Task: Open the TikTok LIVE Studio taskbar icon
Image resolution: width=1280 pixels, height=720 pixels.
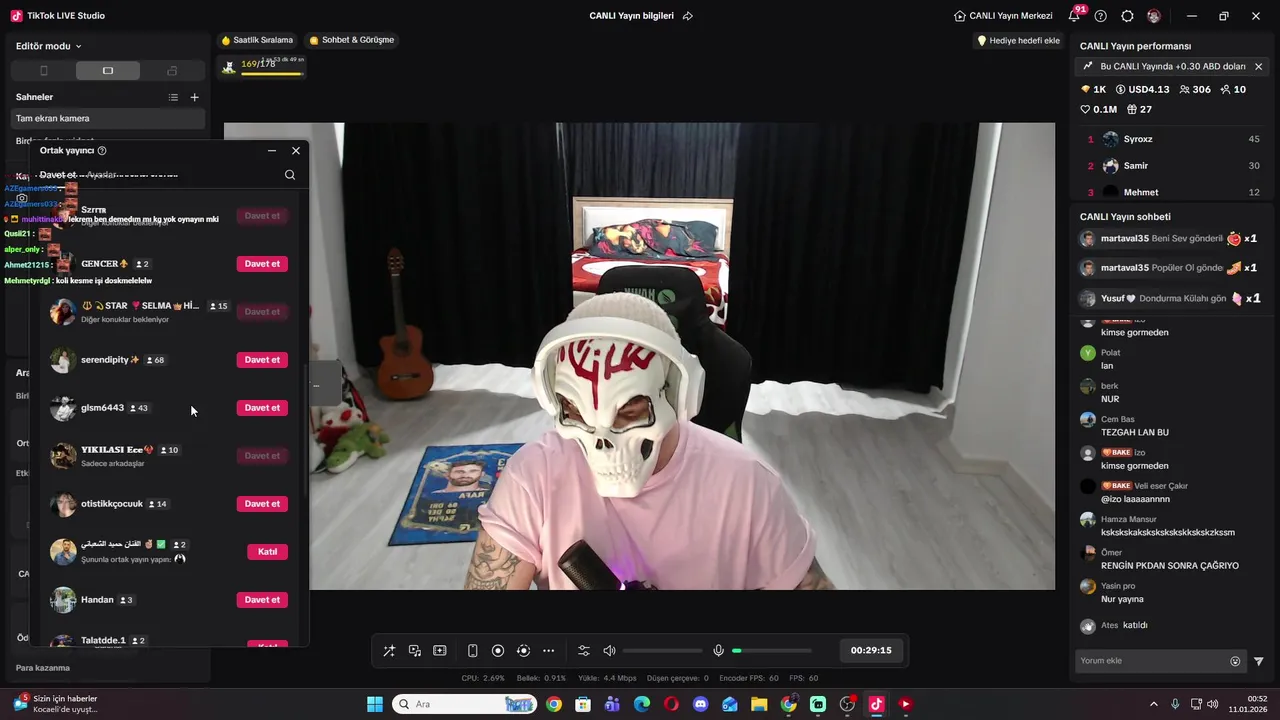Action: point(876,704)
